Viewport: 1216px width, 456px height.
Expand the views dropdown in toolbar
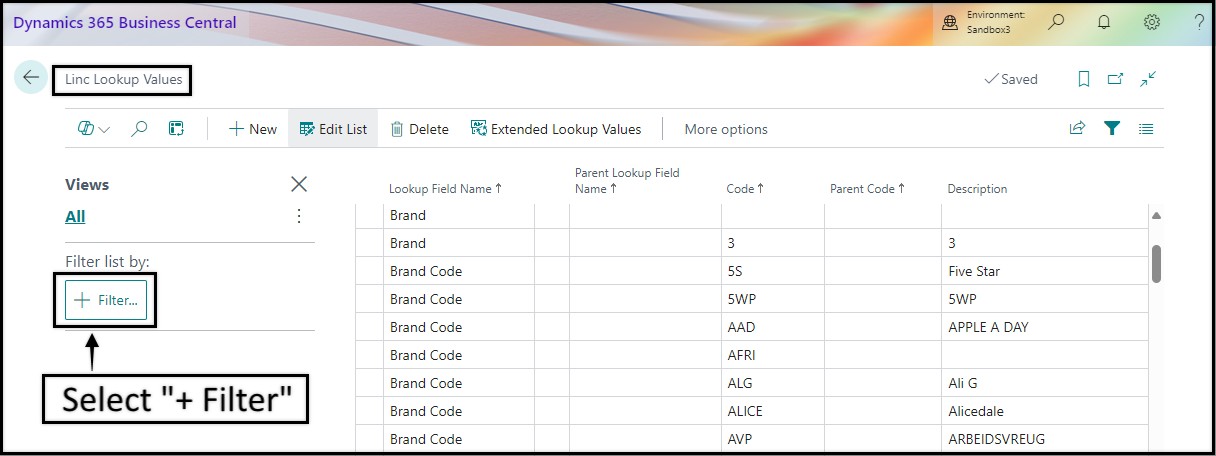pos(94,129)
